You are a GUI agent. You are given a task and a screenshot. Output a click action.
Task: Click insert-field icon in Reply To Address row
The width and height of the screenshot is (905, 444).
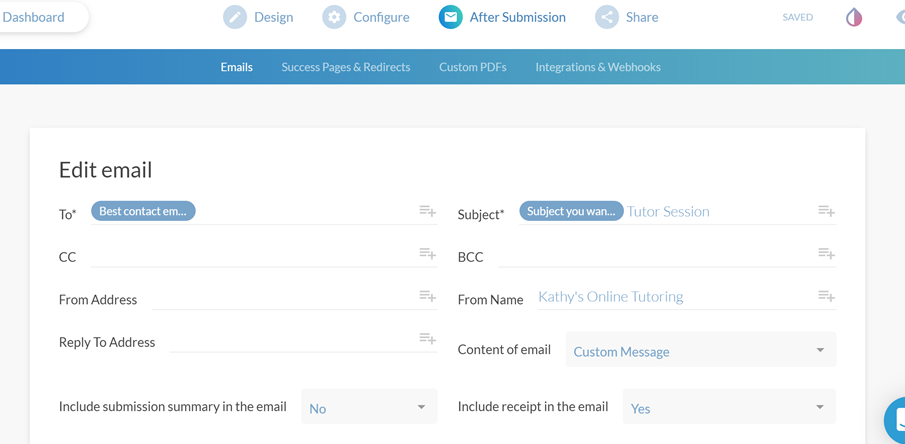[427, 338]
